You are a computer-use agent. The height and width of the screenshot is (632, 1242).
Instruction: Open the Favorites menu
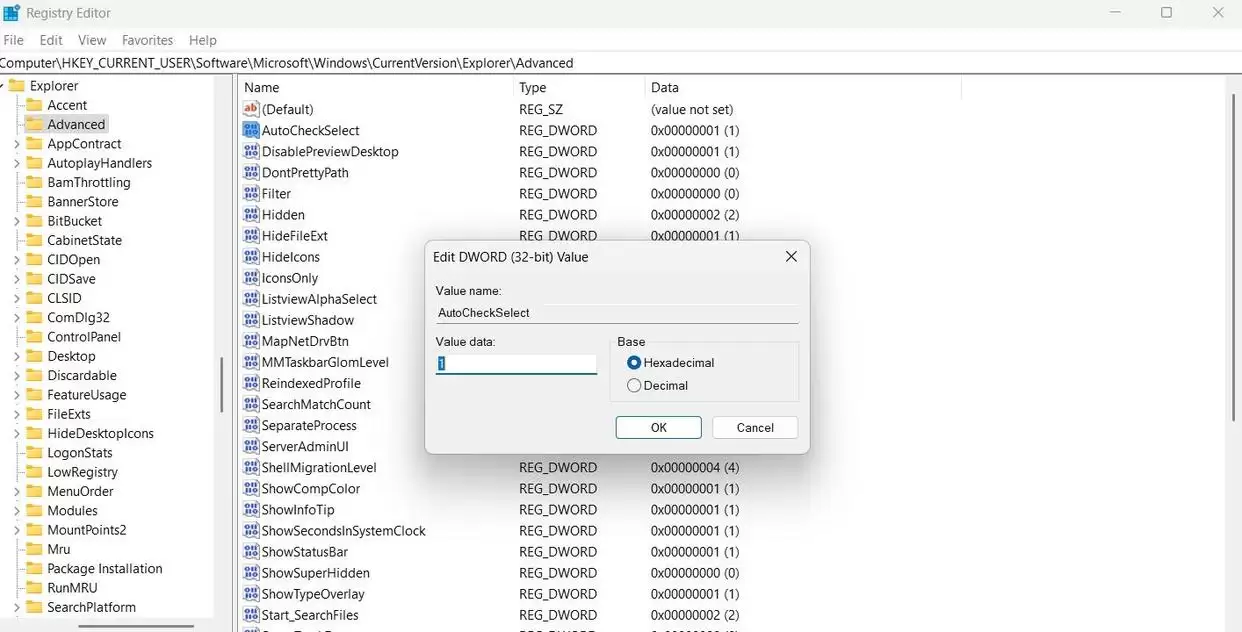(147, 40)
